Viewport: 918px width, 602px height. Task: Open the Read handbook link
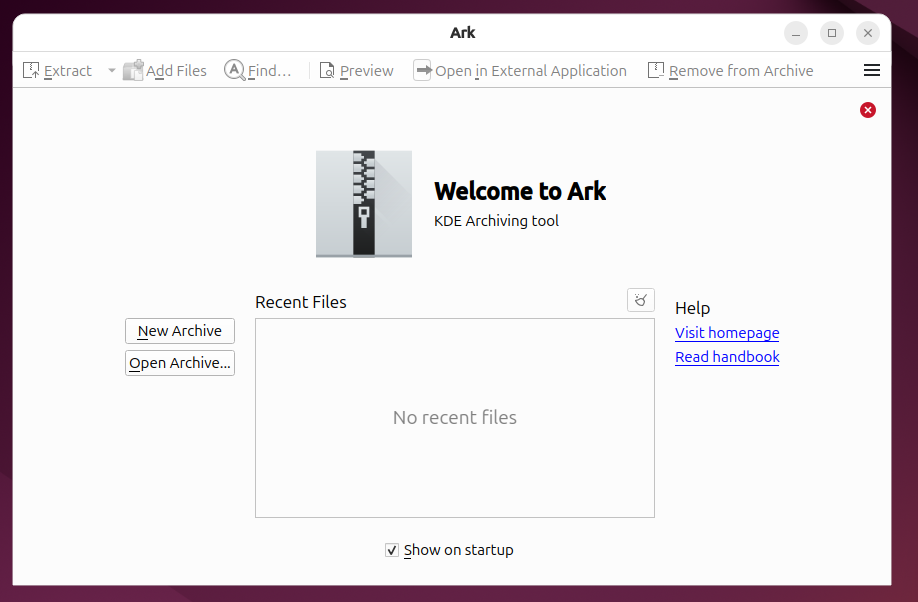click(726, 357)
